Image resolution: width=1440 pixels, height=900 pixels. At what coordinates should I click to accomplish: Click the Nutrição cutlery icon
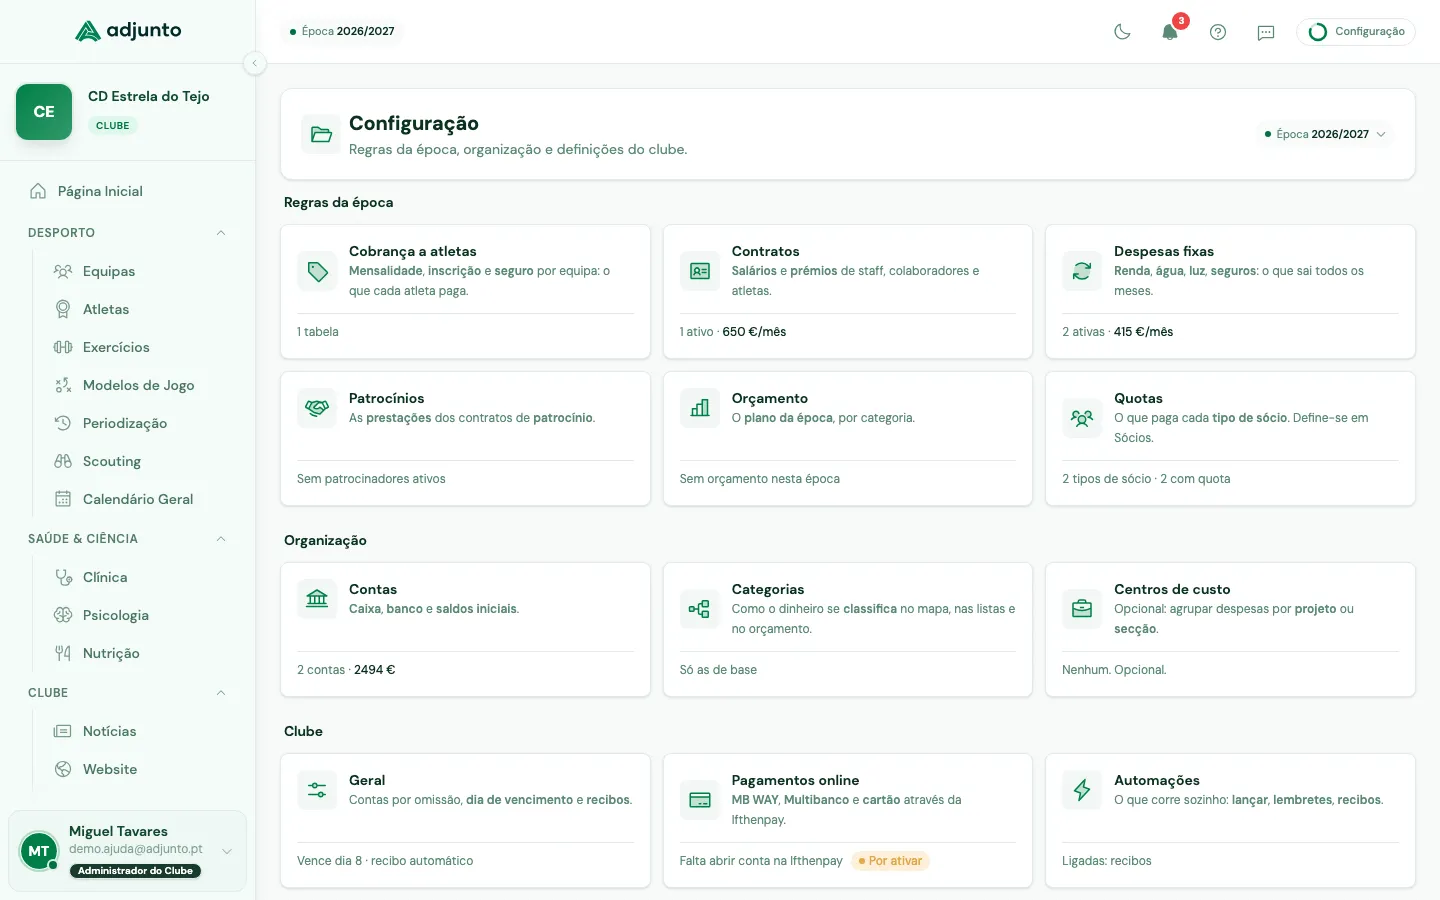tap(63, 653)
